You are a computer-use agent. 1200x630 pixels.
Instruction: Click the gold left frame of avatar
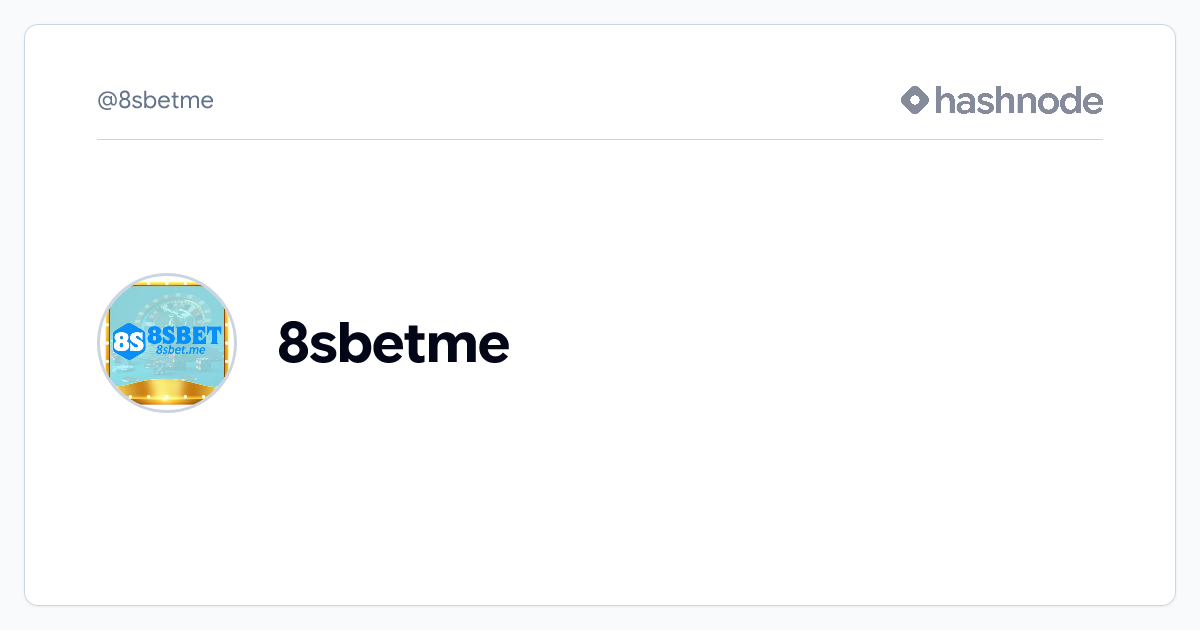point(106,340)
